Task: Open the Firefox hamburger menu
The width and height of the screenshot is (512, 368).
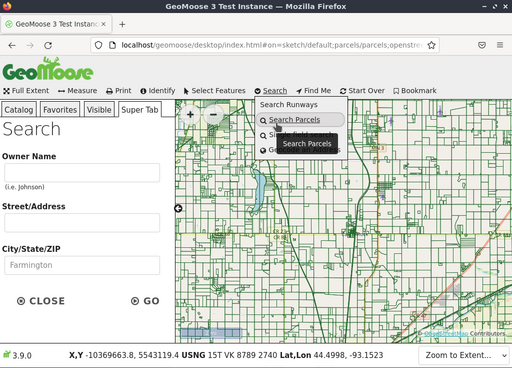Action: point(500,45)
